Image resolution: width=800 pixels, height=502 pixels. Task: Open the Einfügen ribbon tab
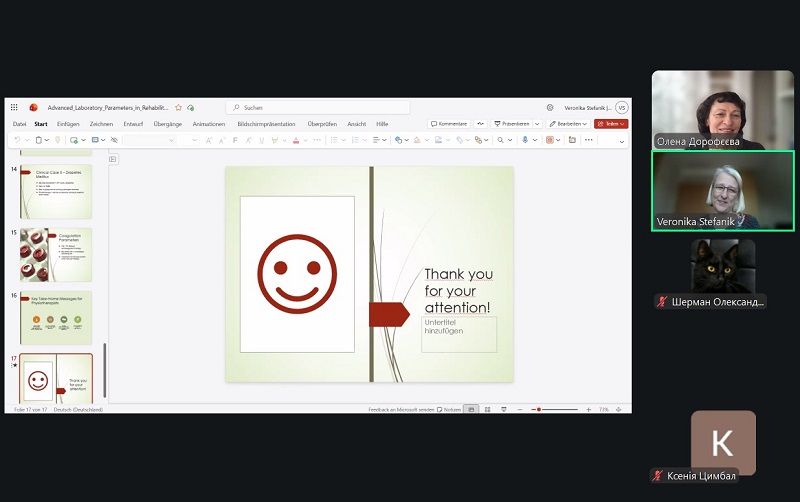[68, 124]
